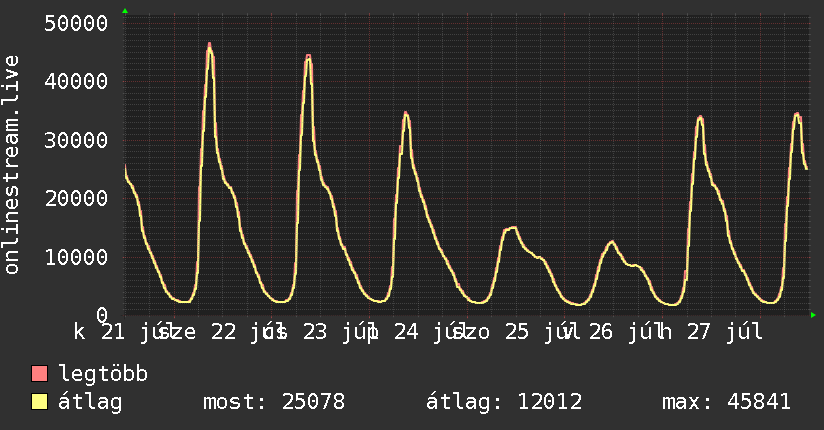
Task: Click the most: 25078 value
Action: (x=274, y=402)
